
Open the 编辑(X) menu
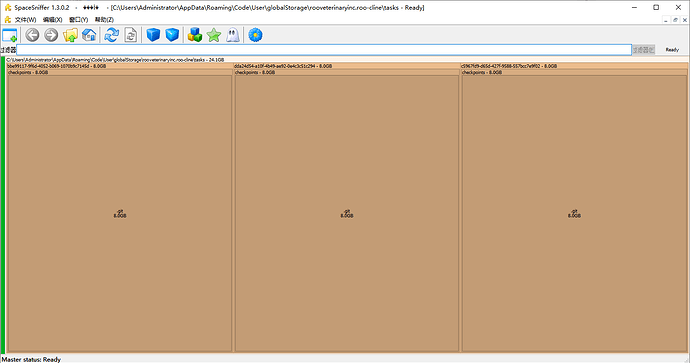[x=52, y=20]
